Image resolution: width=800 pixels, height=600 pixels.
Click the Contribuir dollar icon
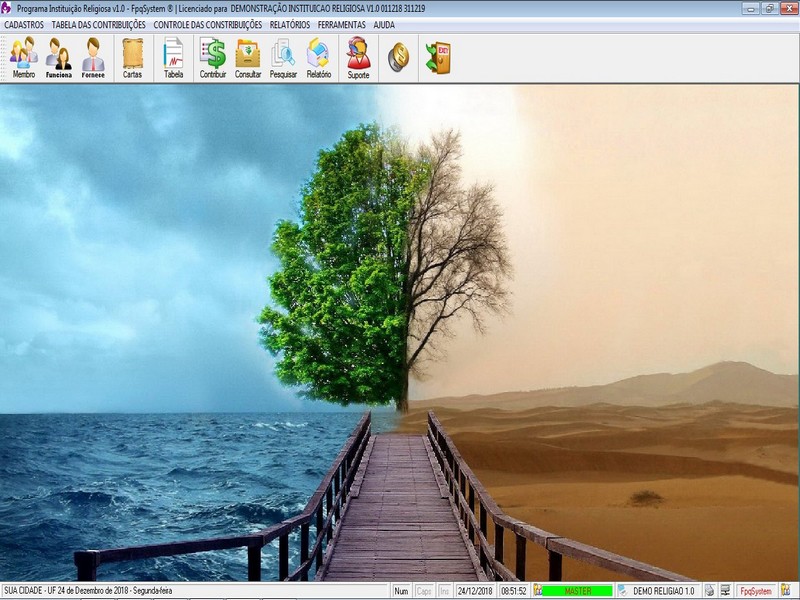pos(213,57)
